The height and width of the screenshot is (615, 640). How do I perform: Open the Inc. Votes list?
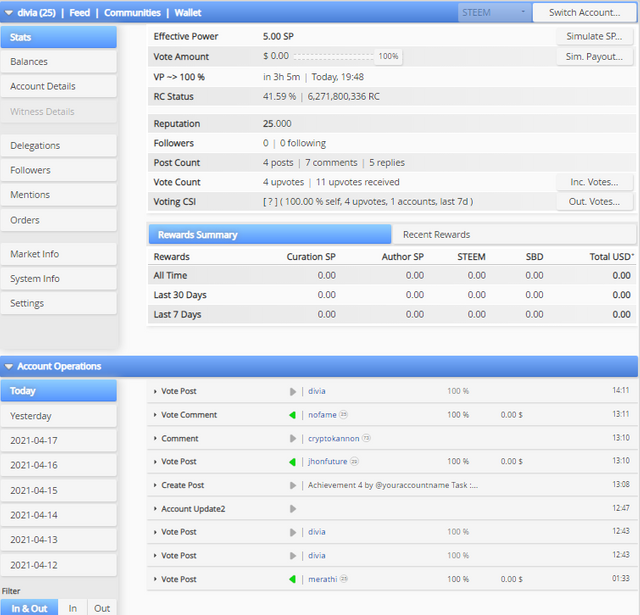(x=594, y=182)
